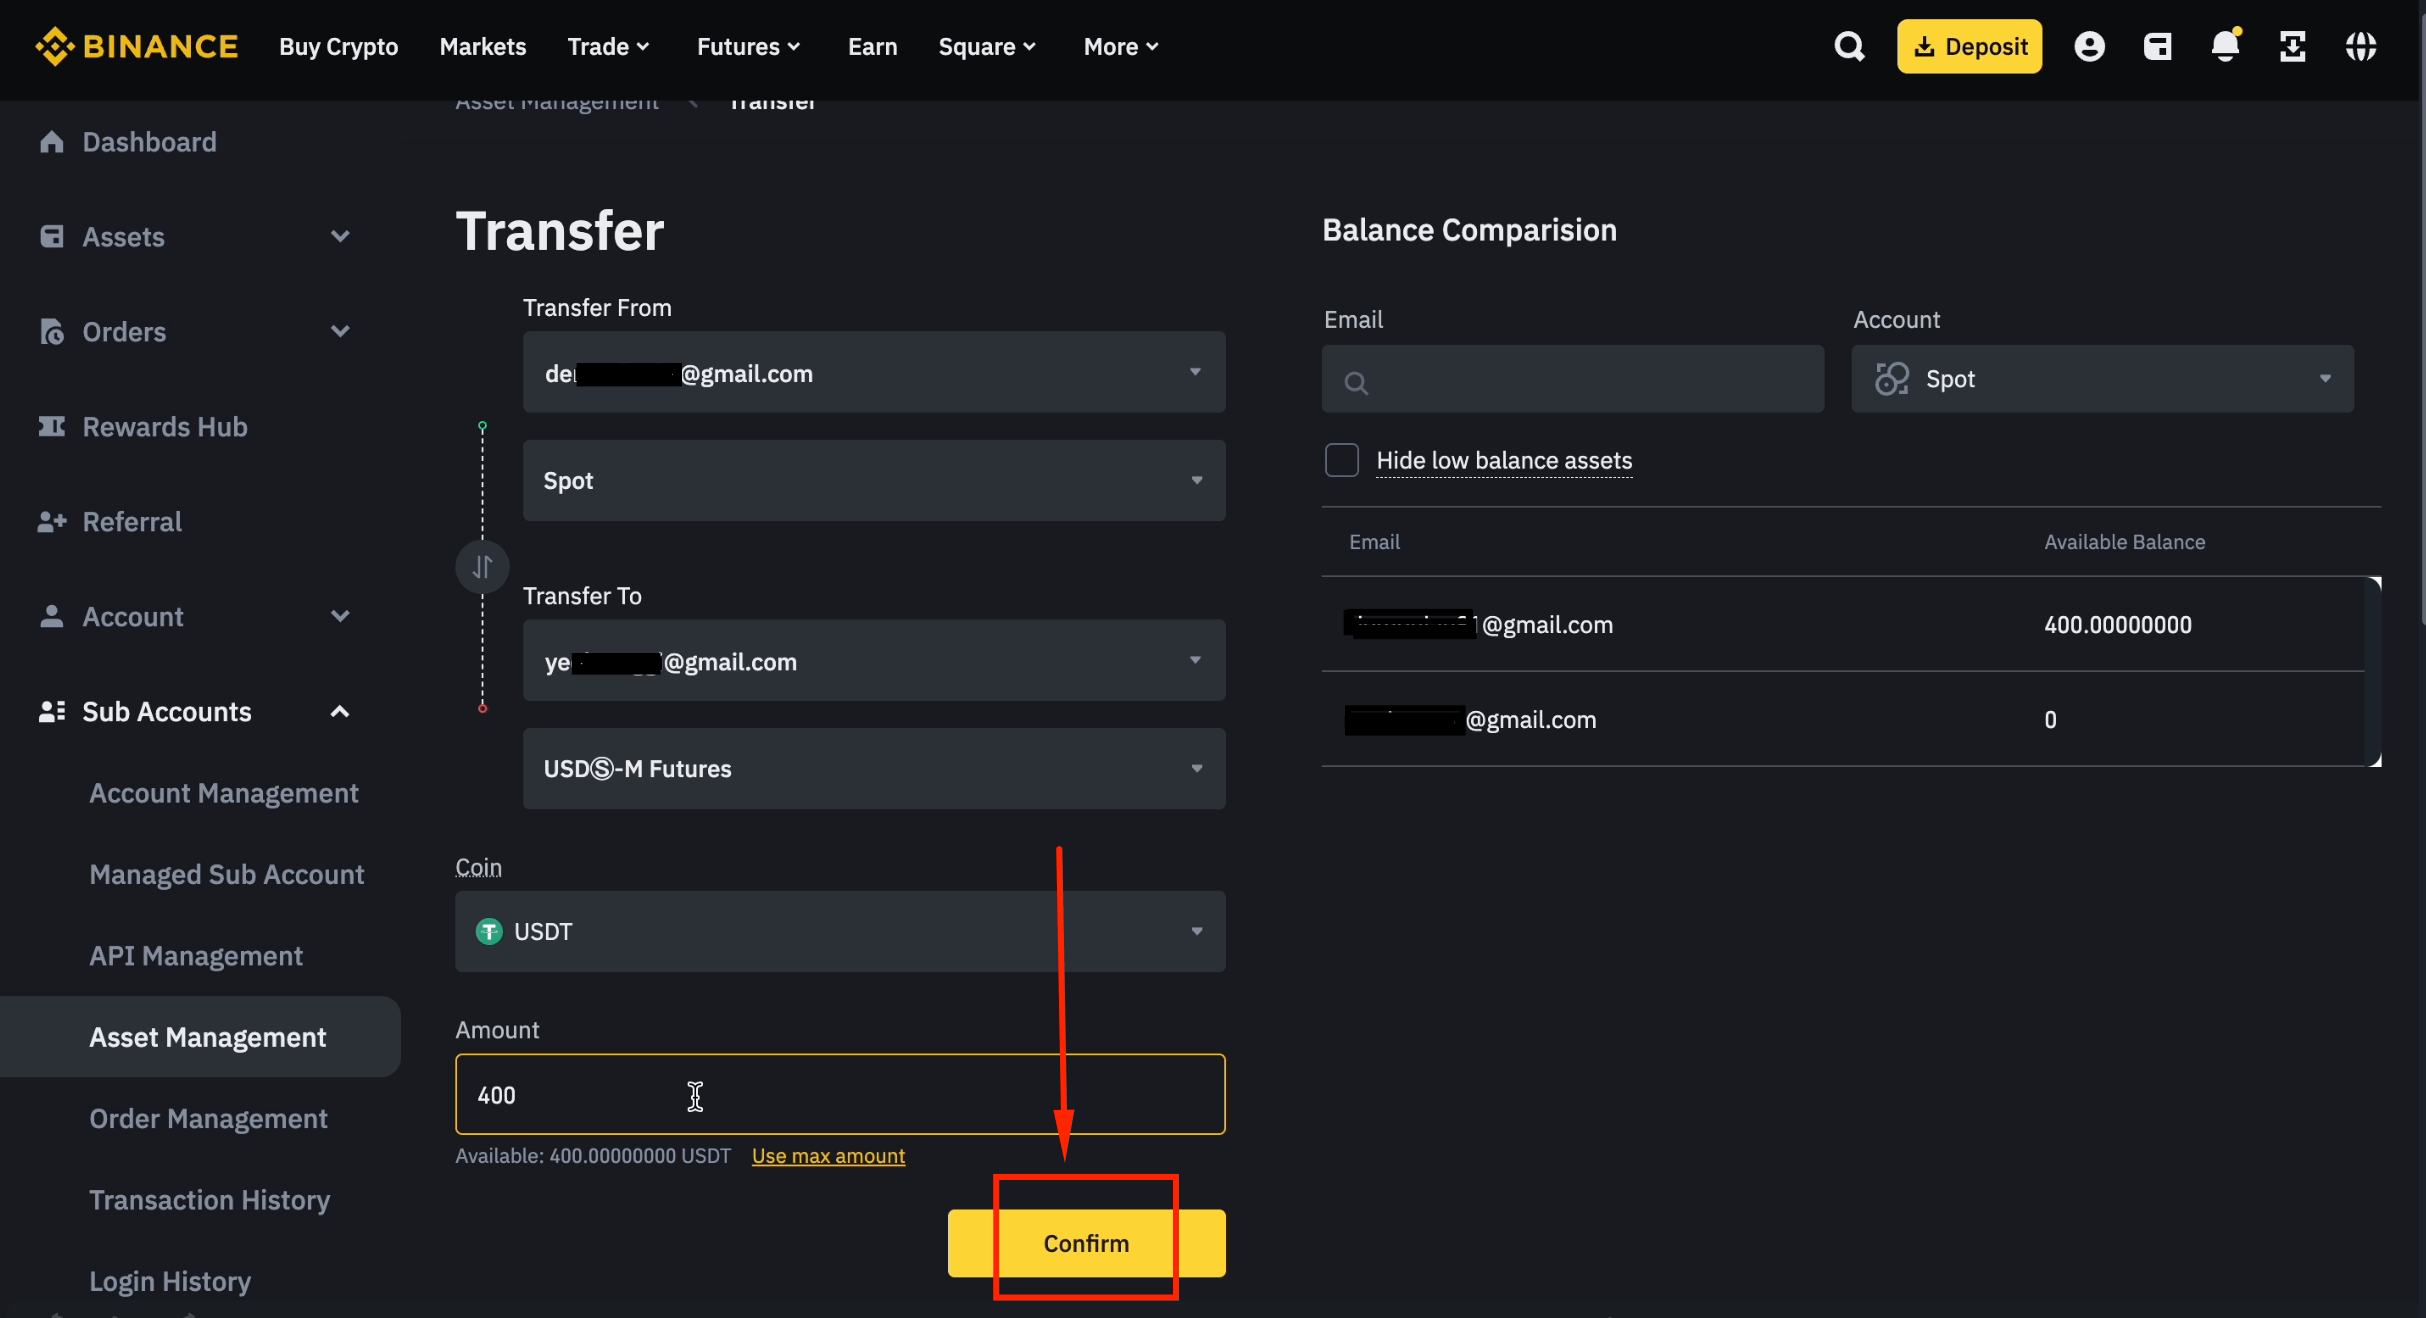Image resolution: width=2426 pixels, height=1318 pixels.
Task: Click the Use max amount link
Action: (x=828, y=1155)
